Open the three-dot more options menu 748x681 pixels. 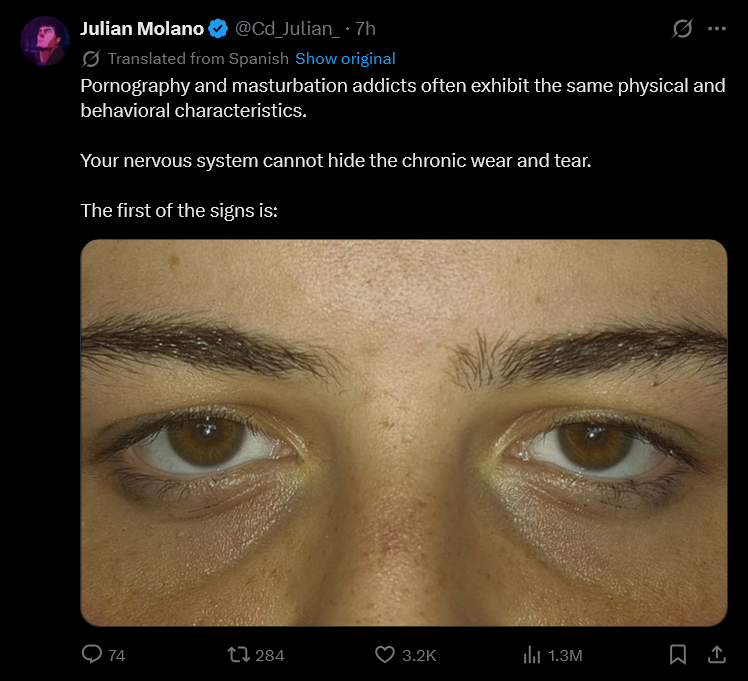717,29
